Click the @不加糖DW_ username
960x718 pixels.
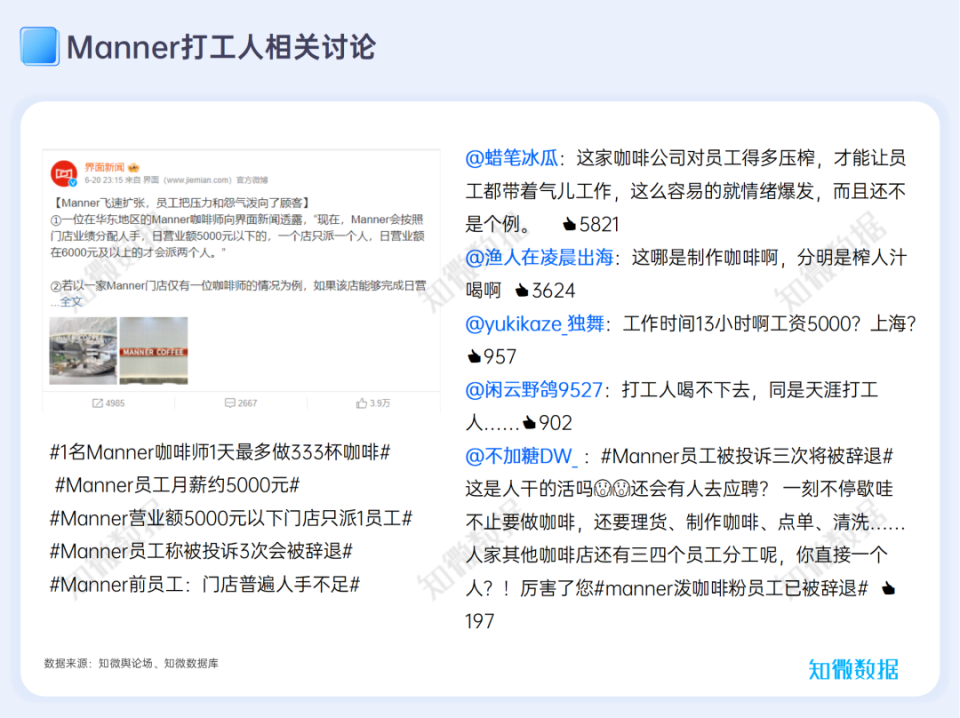click(x=522, y=455)
